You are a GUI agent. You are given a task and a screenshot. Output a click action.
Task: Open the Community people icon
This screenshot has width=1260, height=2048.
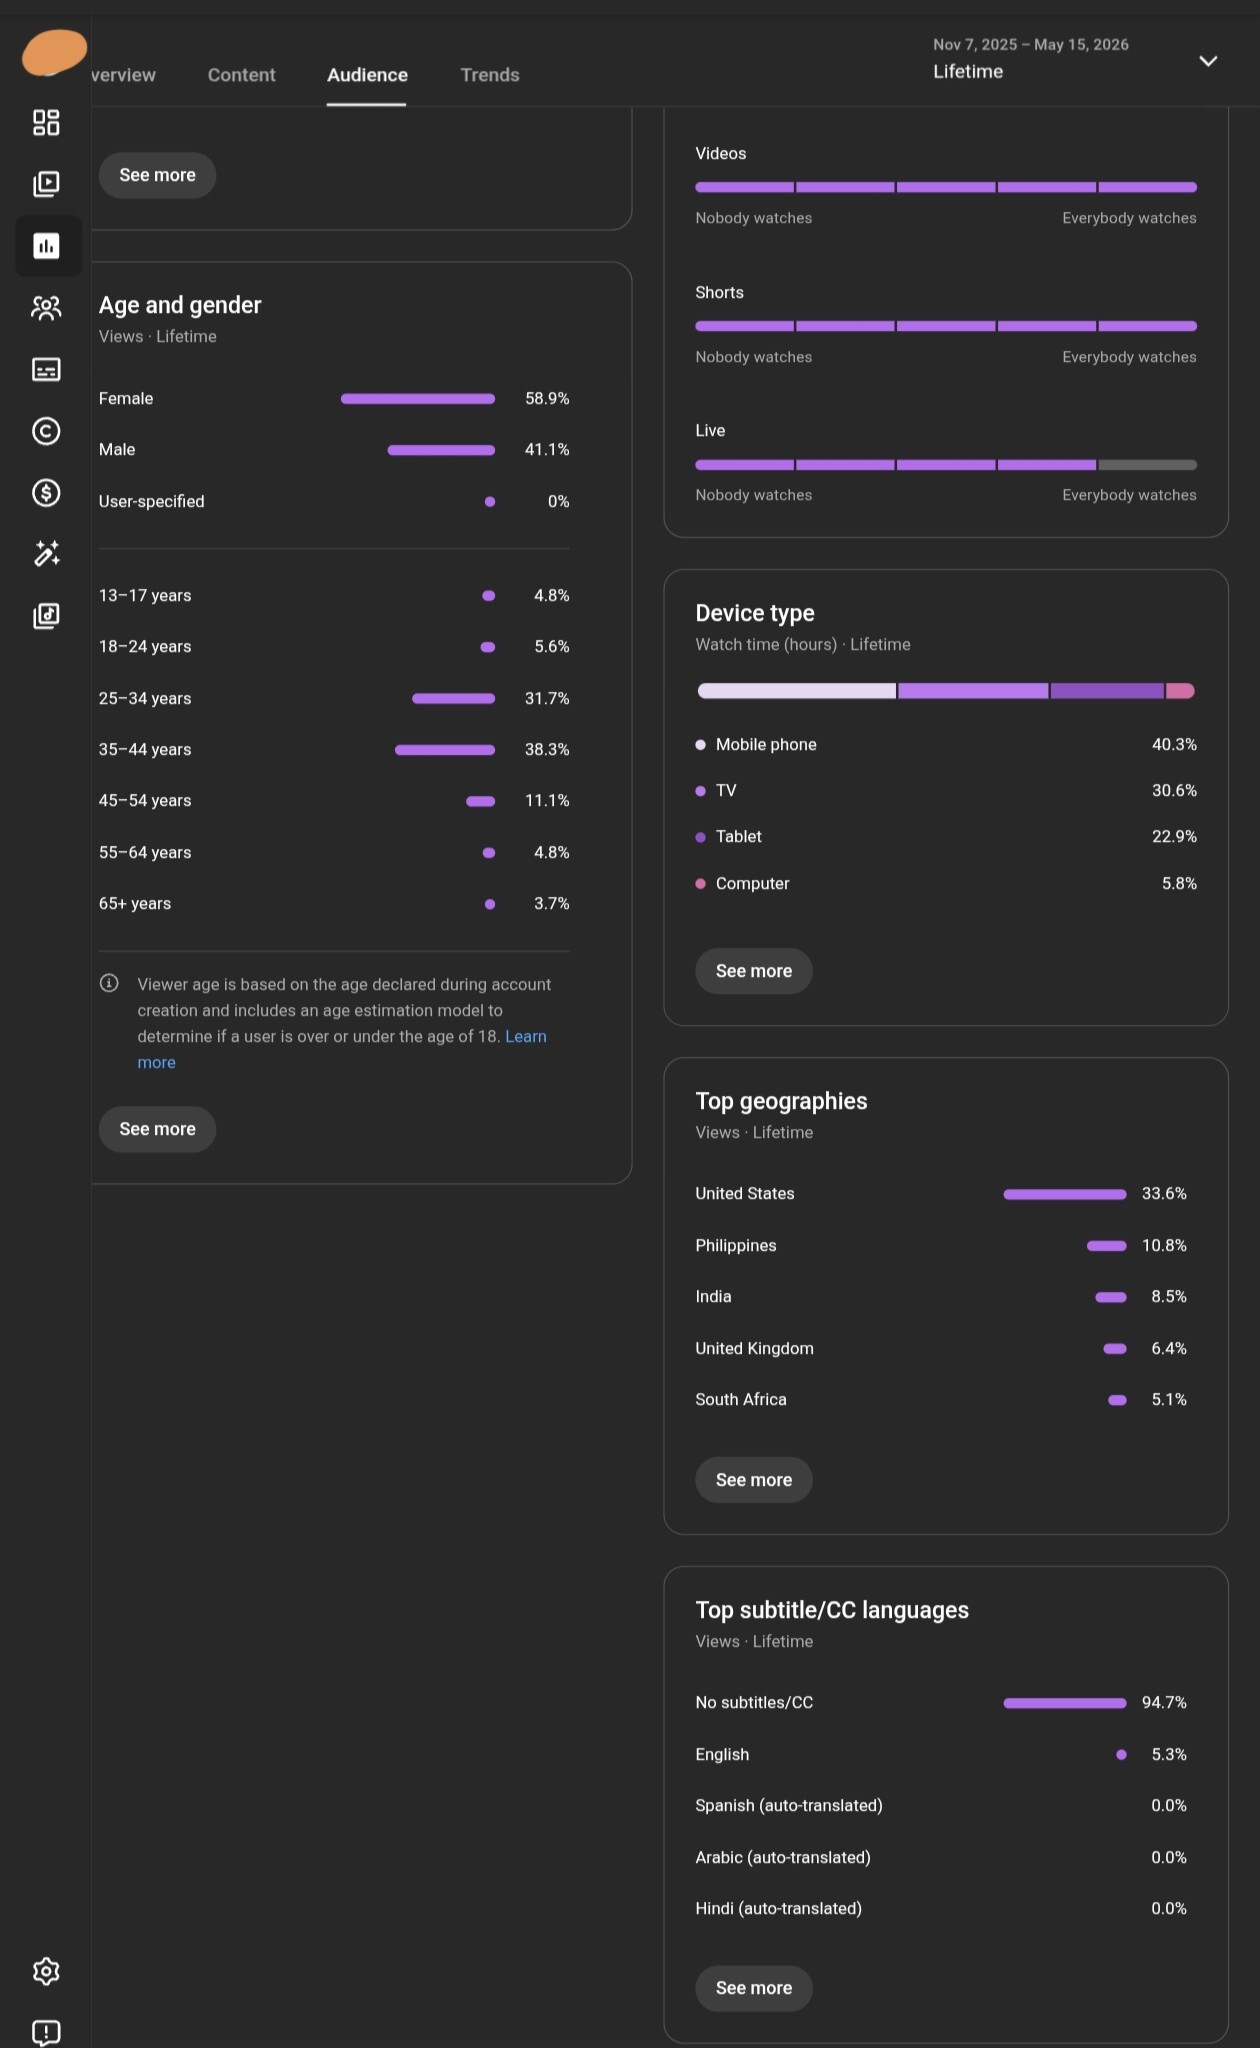click(x=46, y=308)
